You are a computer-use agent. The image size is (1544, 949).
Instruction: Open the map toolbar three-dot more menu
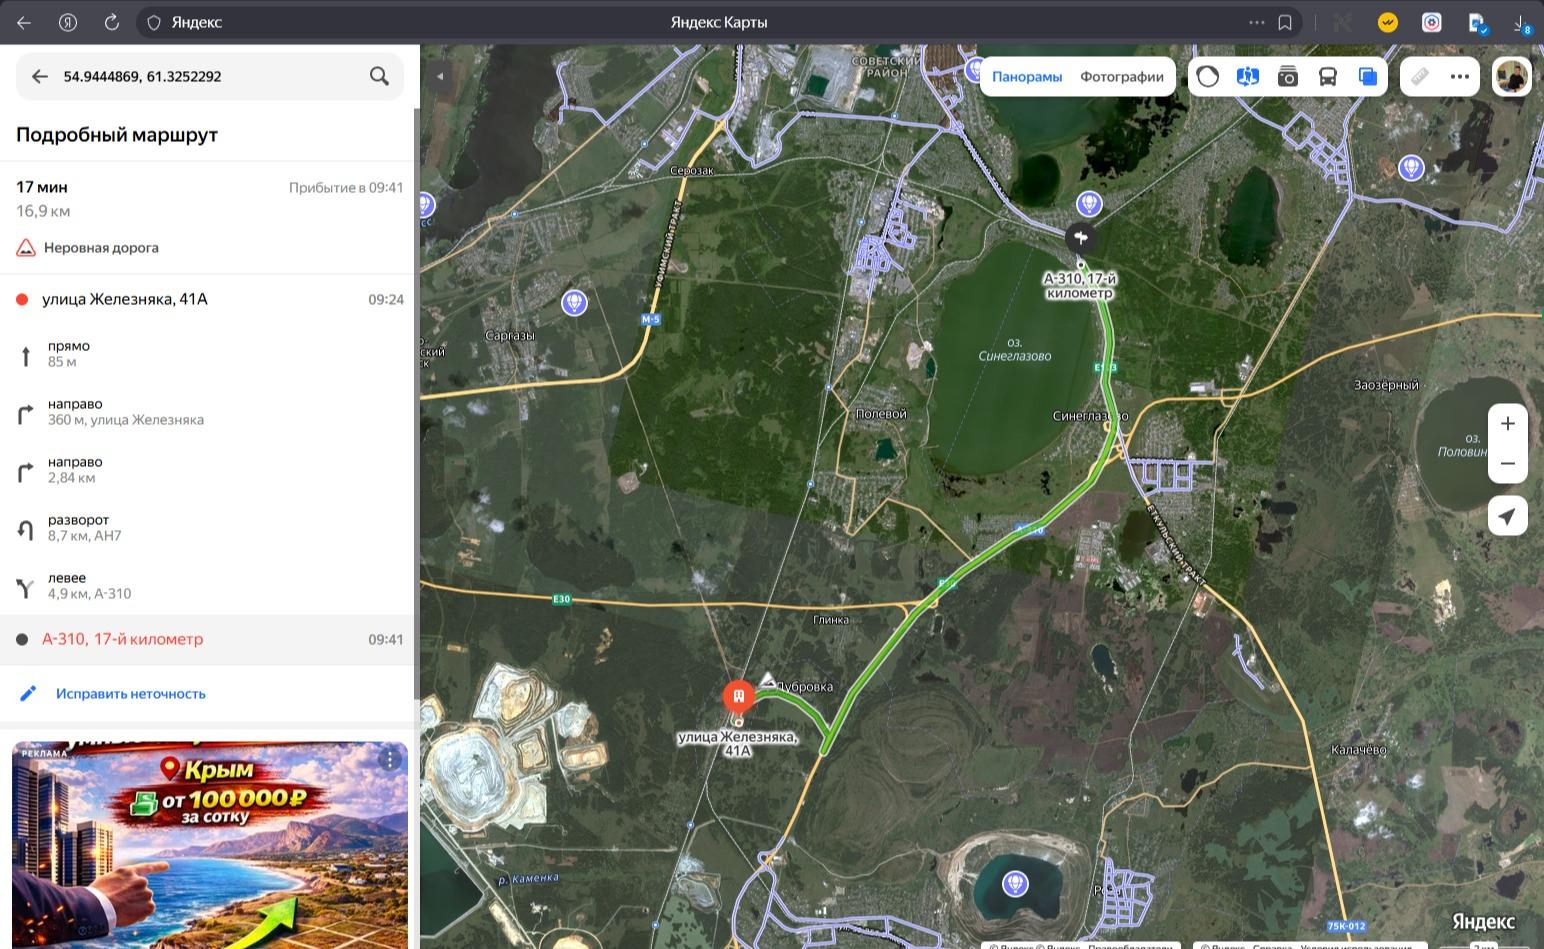tap(1460, 76)
